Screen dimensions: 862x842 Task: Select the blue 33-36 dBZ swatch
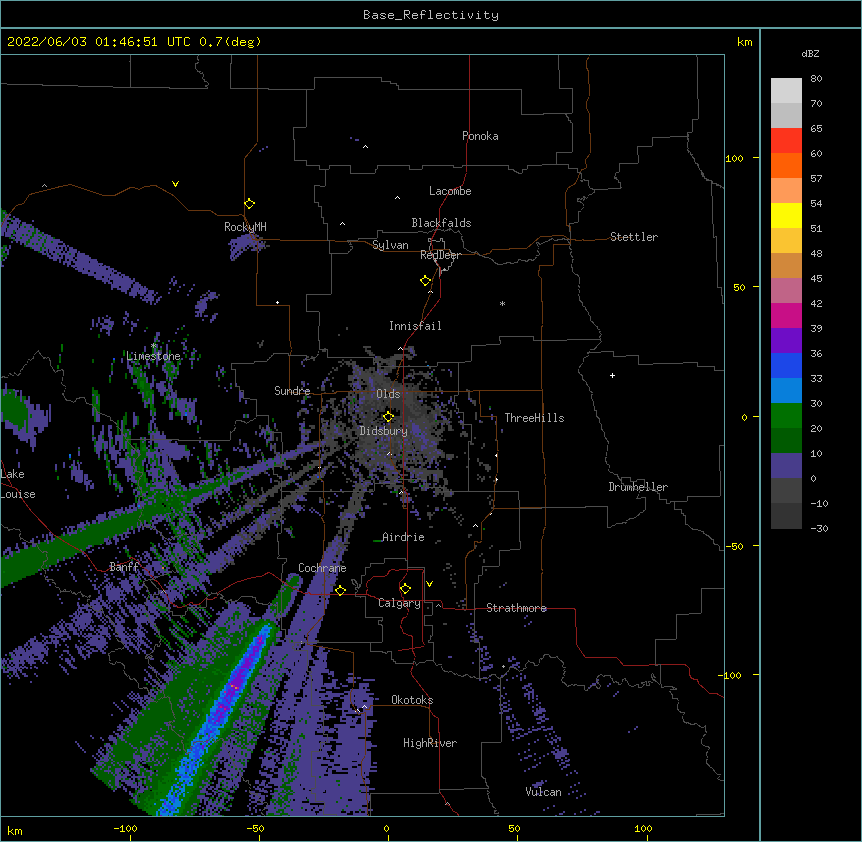click(786, 365)
